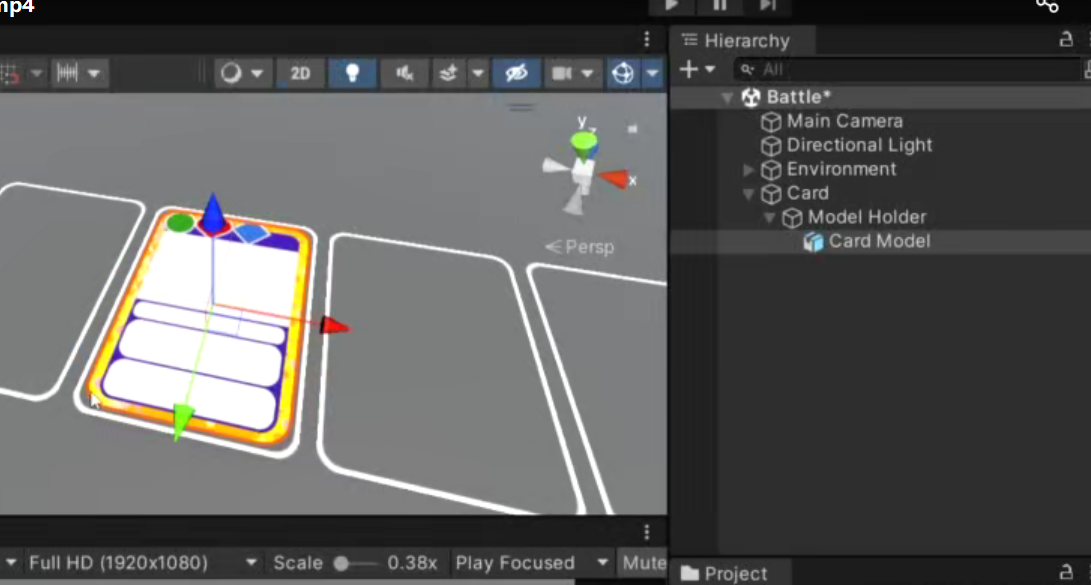Click the Step frame button
1091x585 pixels.
(x=767, y=6)
